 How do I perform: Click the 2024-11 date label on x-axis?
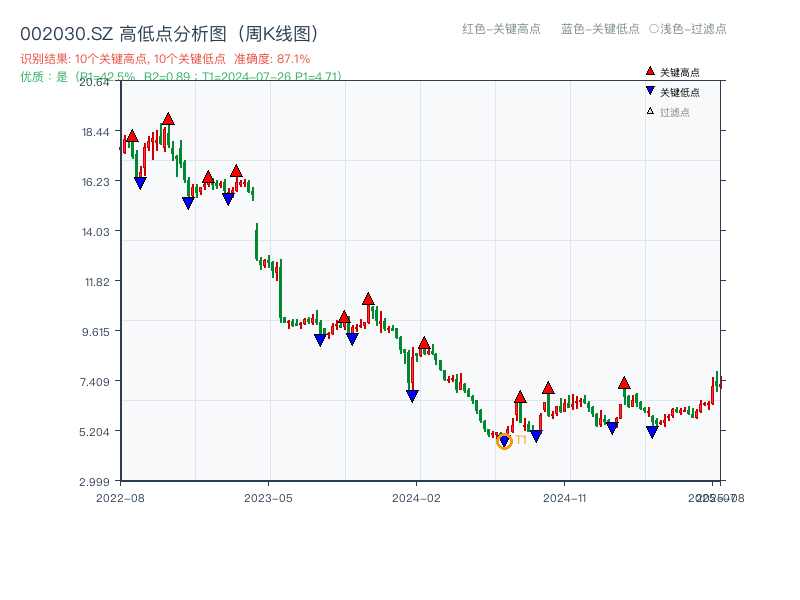(x=564, y=497)
